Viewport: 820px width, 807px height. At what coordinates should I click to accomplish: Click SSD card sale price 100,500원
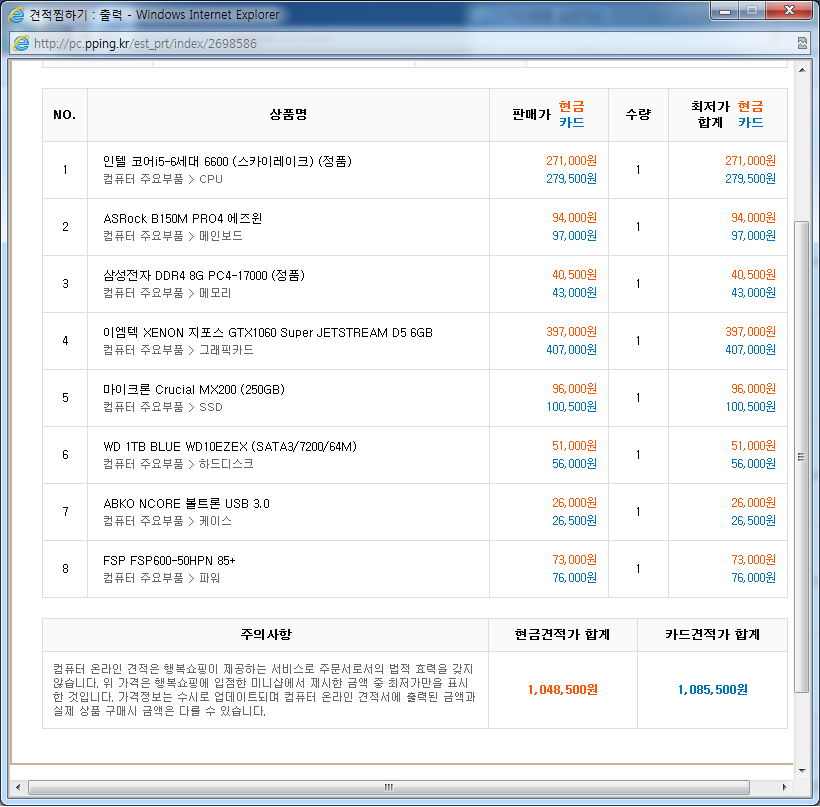(571, 406)
